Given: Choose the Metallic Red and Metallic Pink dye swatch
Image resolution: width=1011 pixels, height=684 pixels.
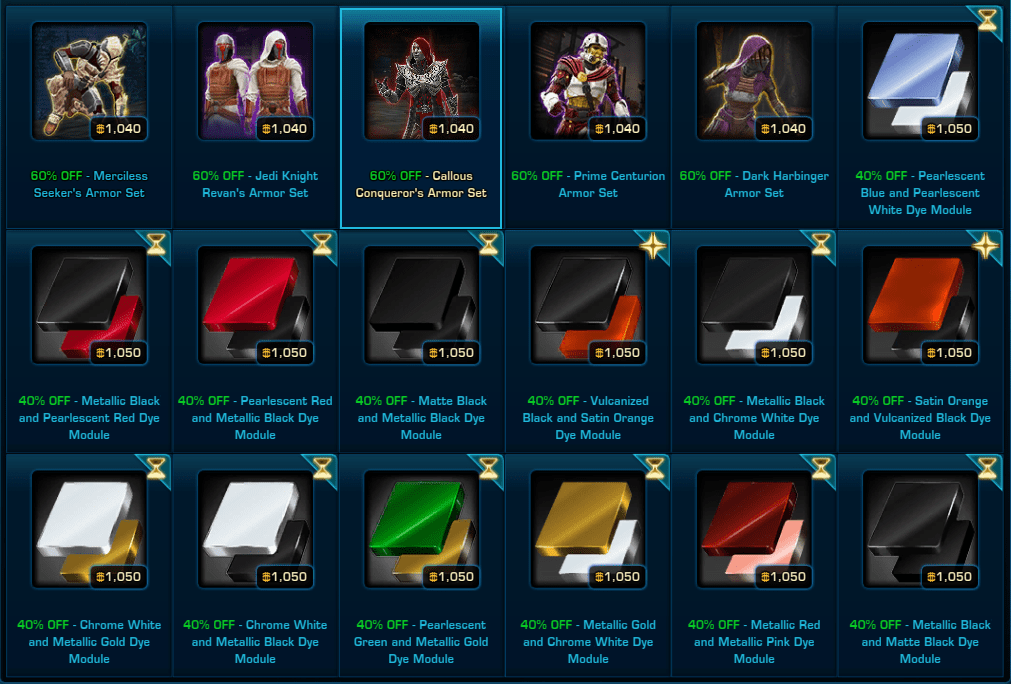Looking at the screenshot, I should coord(754,529).
